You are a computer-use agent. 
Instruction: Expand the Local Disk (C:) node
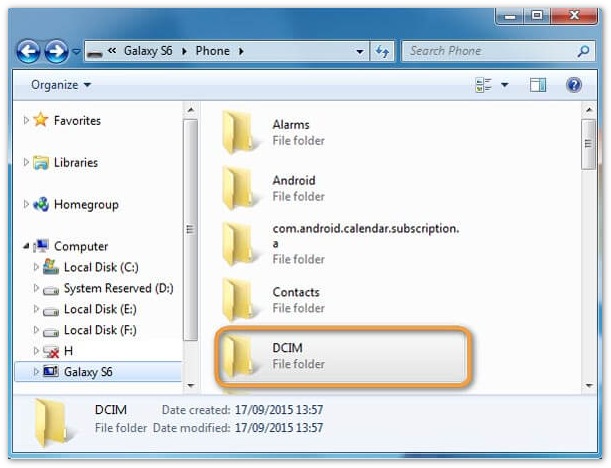(36, 267)
